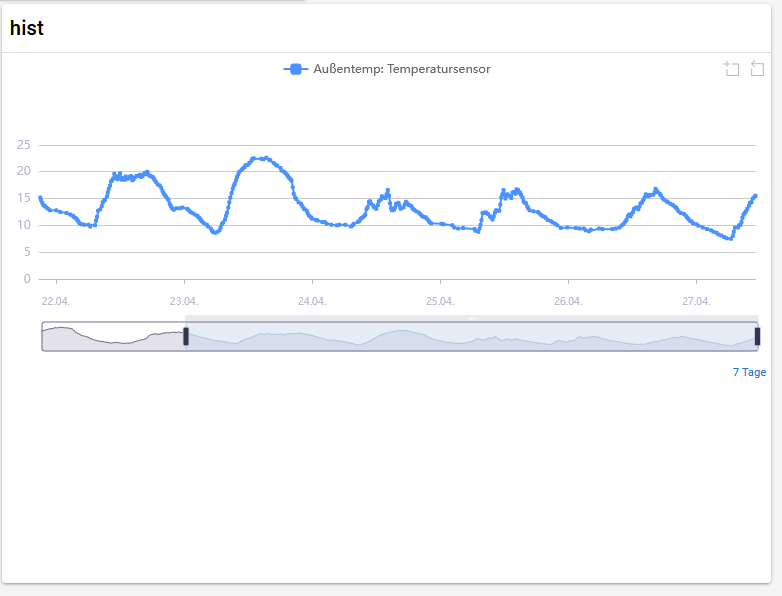Open the 7 Tage time range link
The width and height of the screenshot is (782, 596).
pos(749,372)
